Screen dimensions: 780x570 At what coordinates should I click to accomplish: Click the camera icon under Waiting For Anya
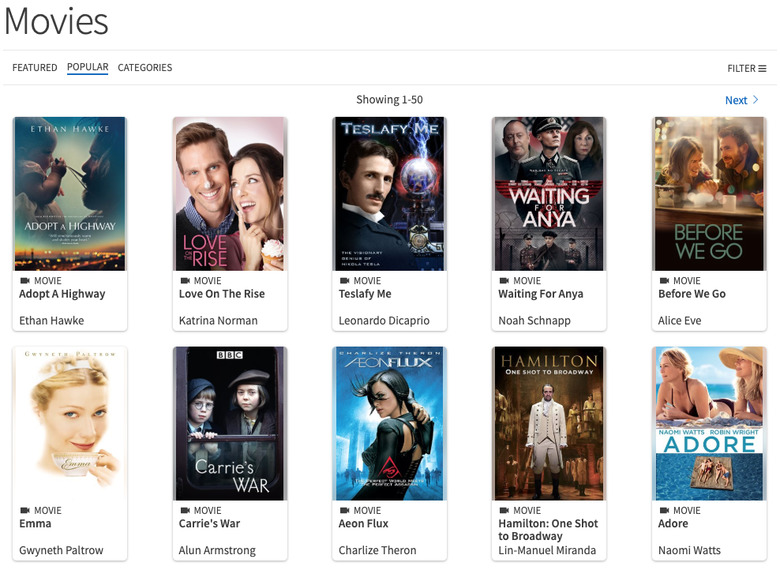[x=504, y=281]
